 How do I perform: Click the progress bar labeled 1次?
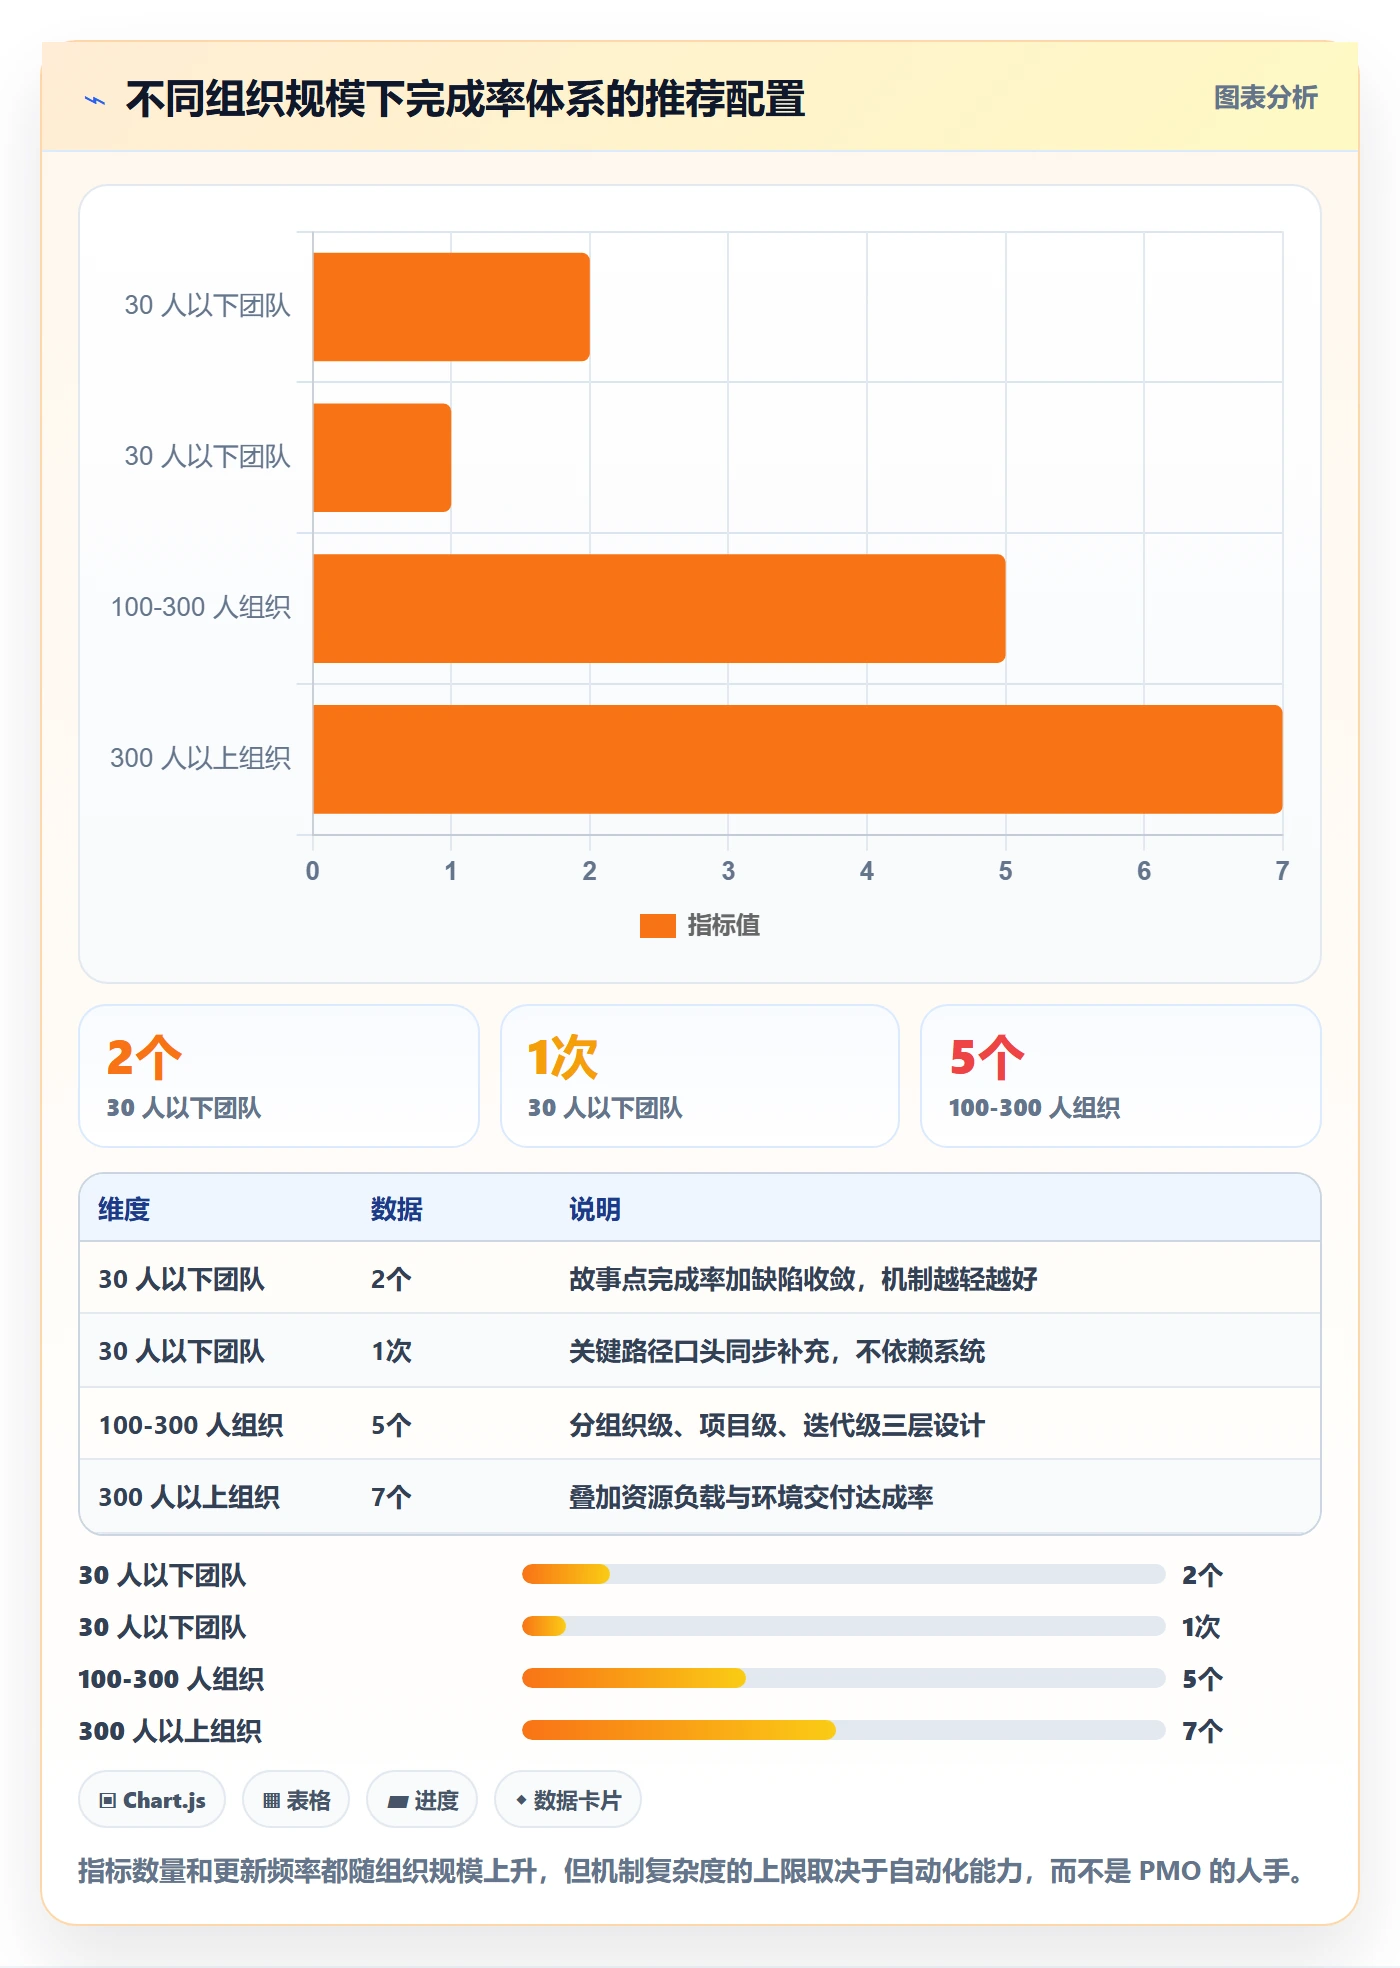click(x=843, y=1626)
